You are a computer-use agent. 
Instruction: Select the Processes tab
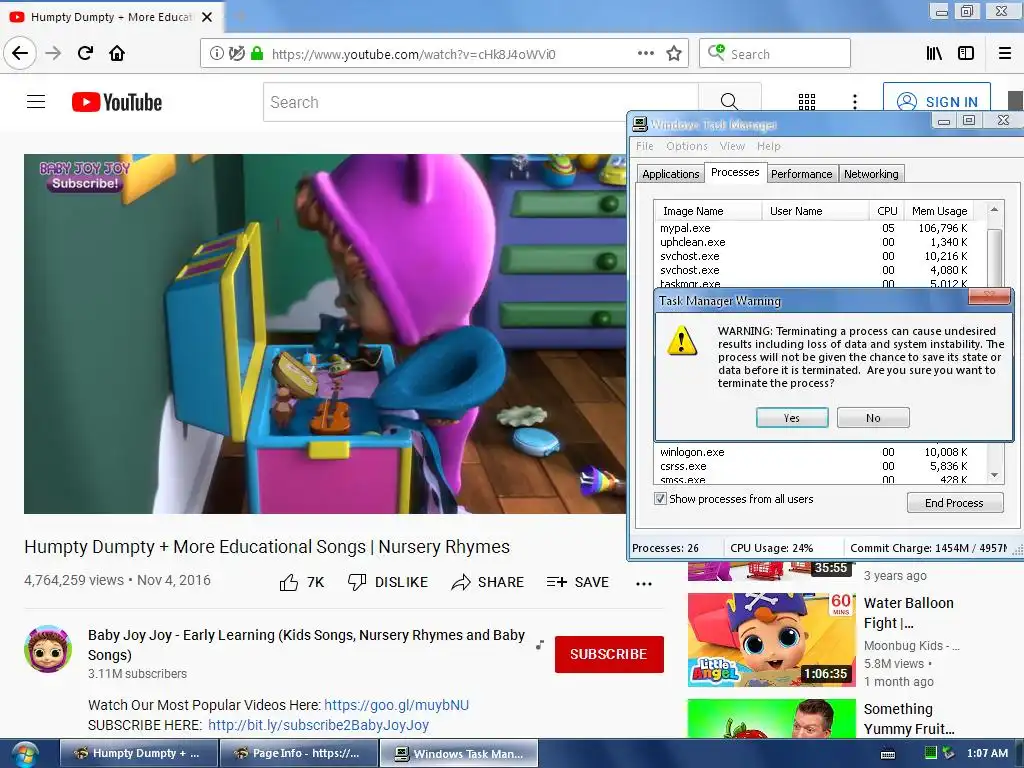click(x=735, y=172)
